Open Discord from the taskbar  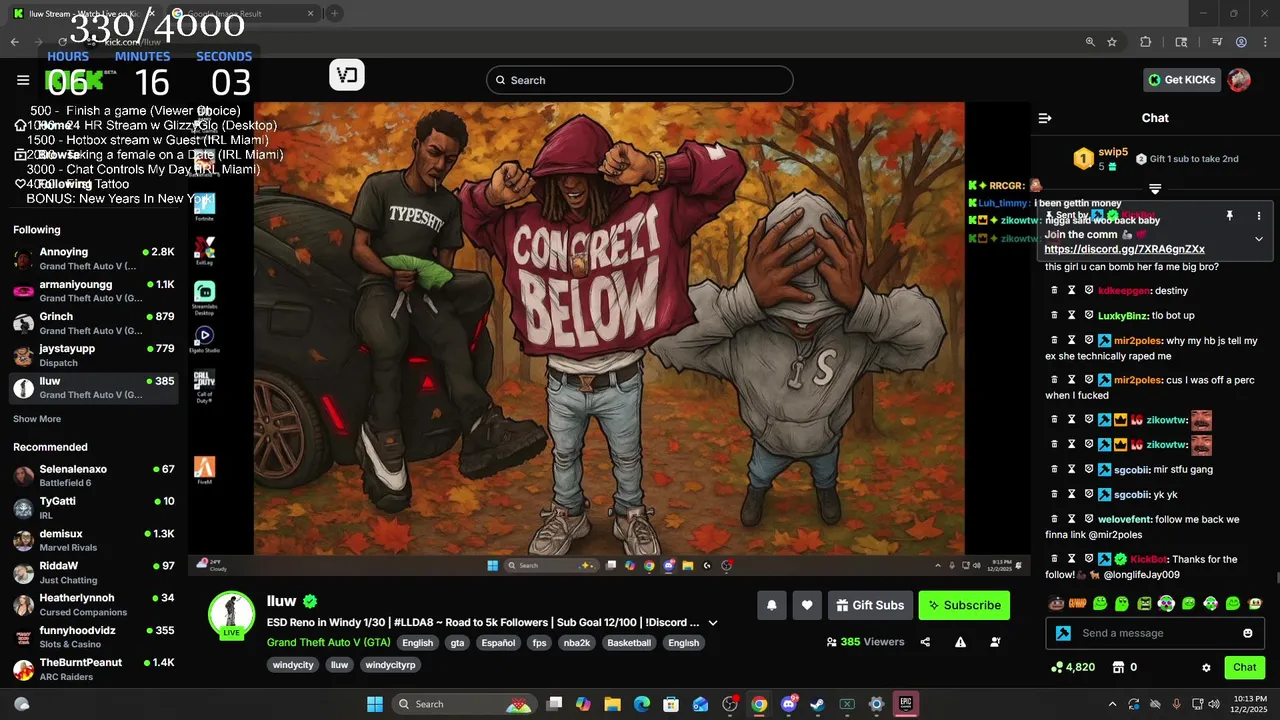[789, 704]
